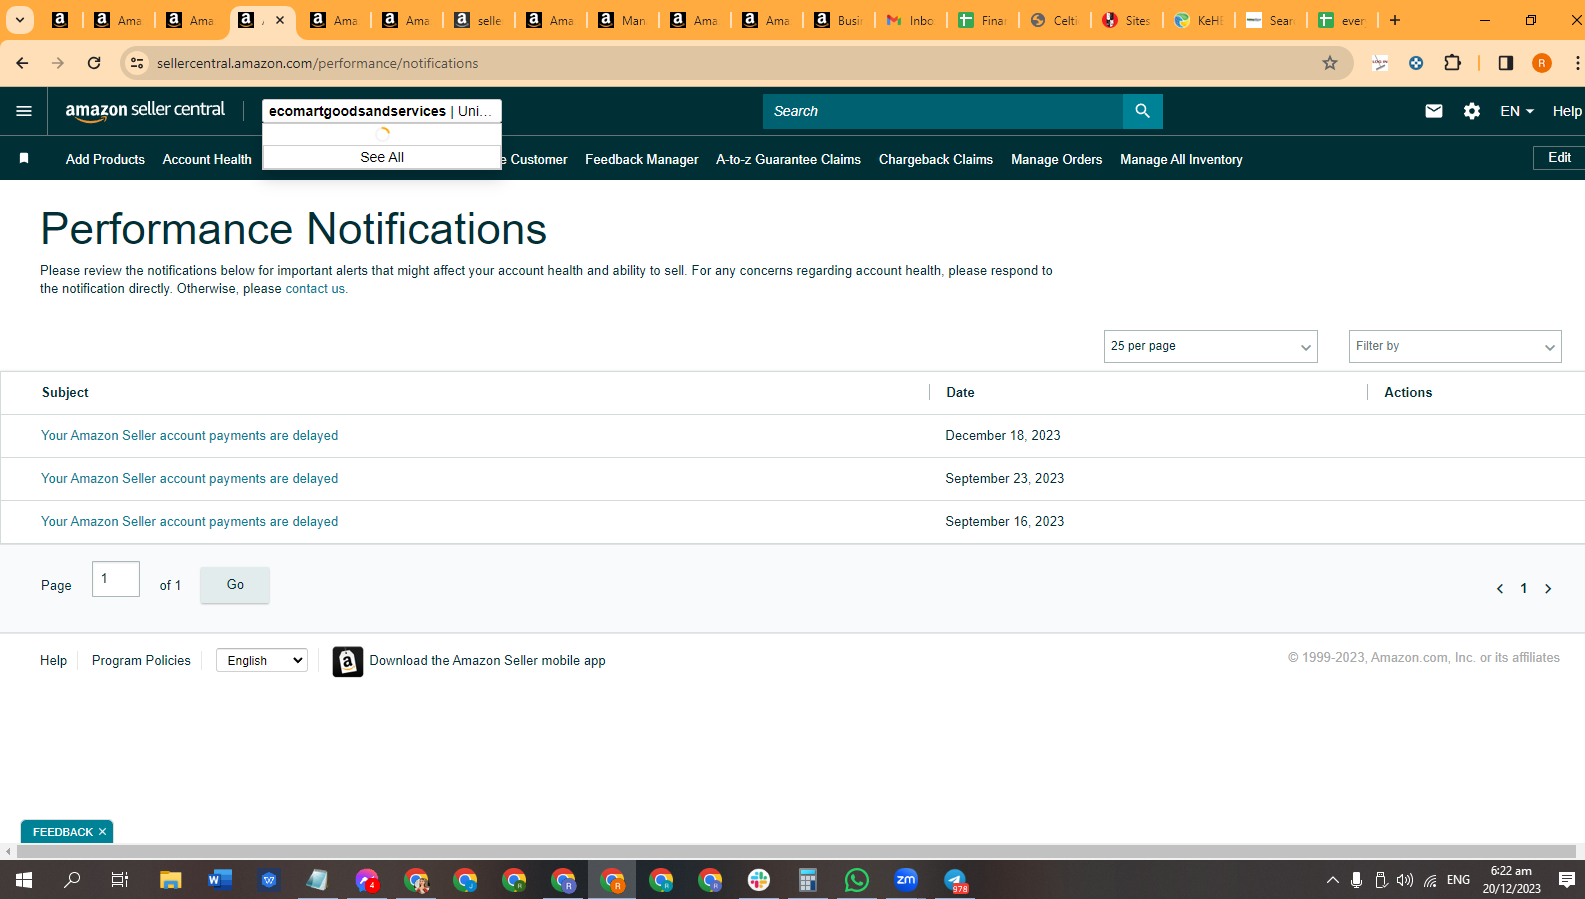Open the settings gear icon
The width and height of the screenshot is (1585, 899).
[1471, 111]
